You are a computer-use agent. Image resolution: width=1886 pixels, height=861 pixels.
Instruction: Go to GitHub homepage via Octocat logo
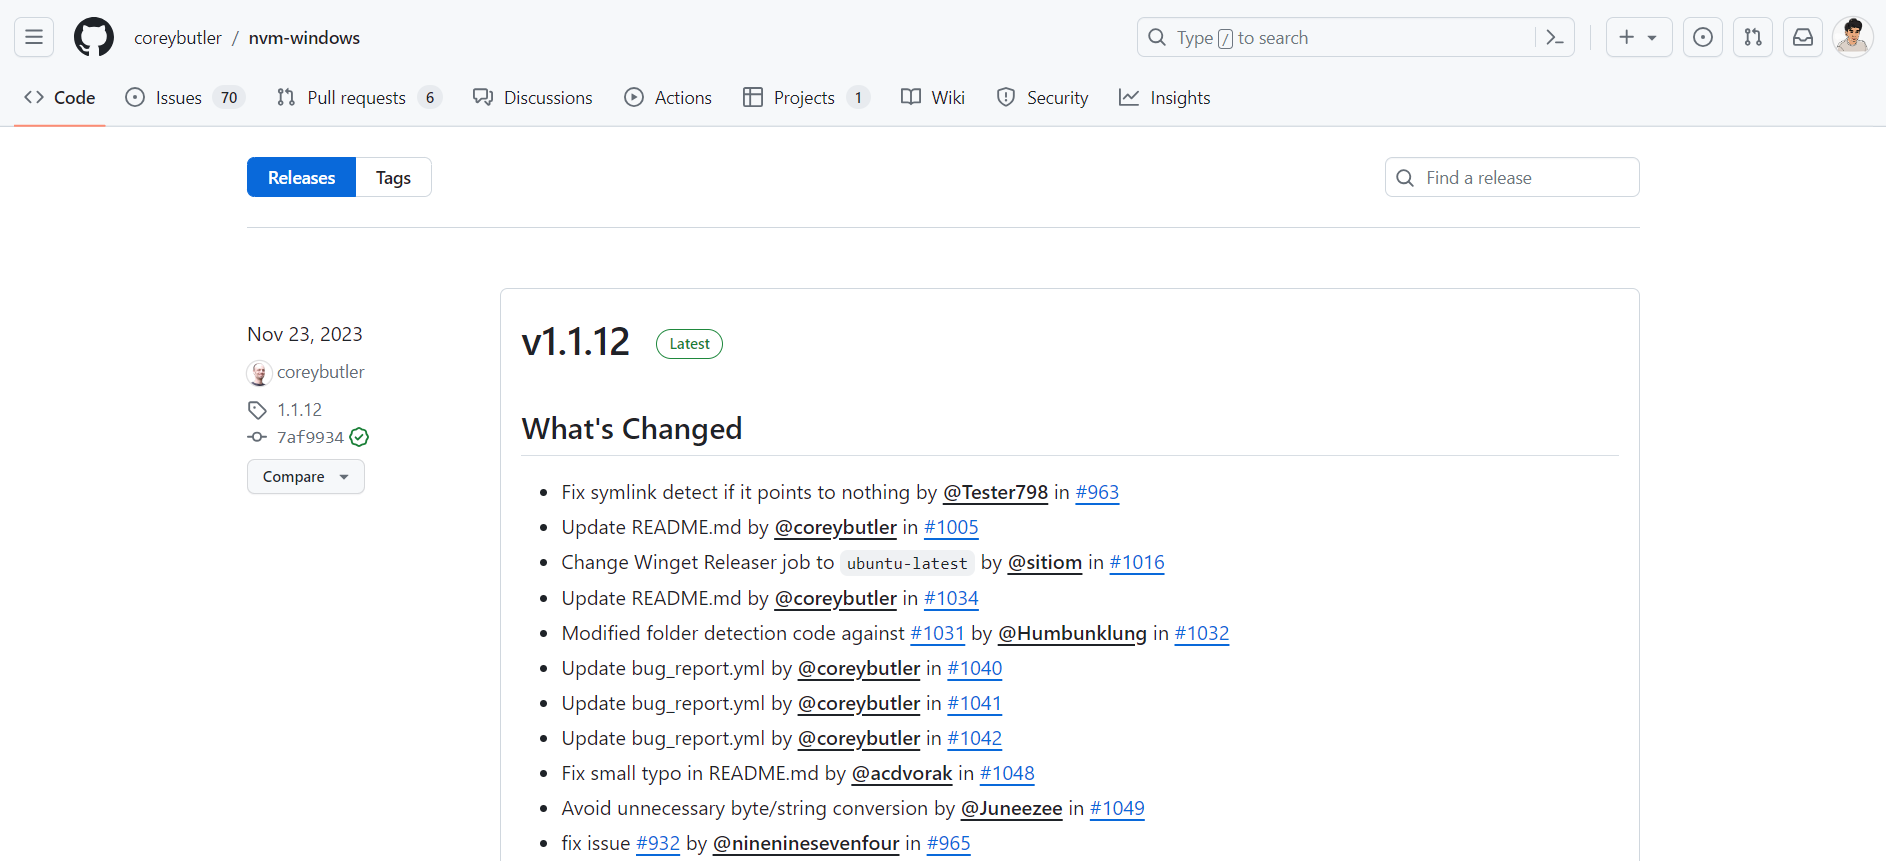point(94,37)
